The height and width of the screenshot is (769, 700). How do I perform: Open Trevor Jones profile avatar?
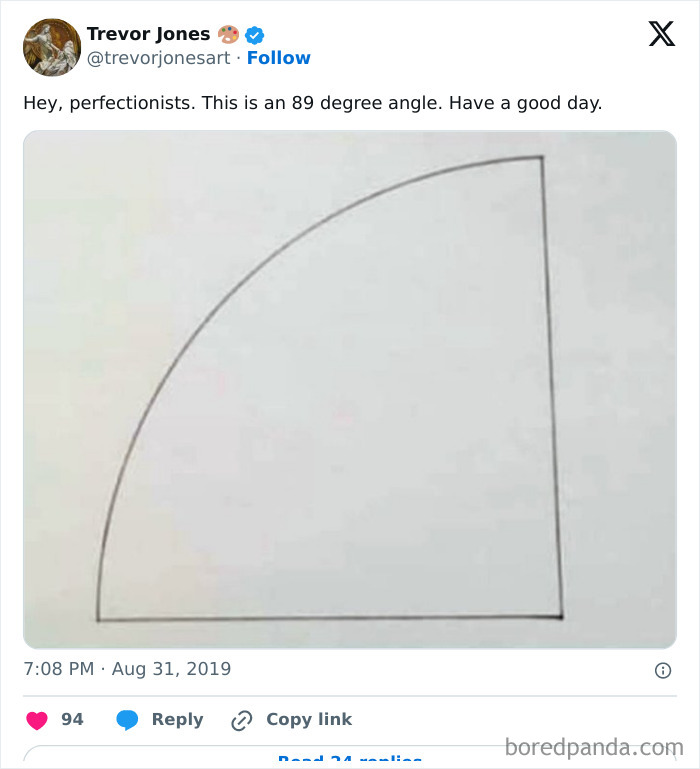point(52,47)
